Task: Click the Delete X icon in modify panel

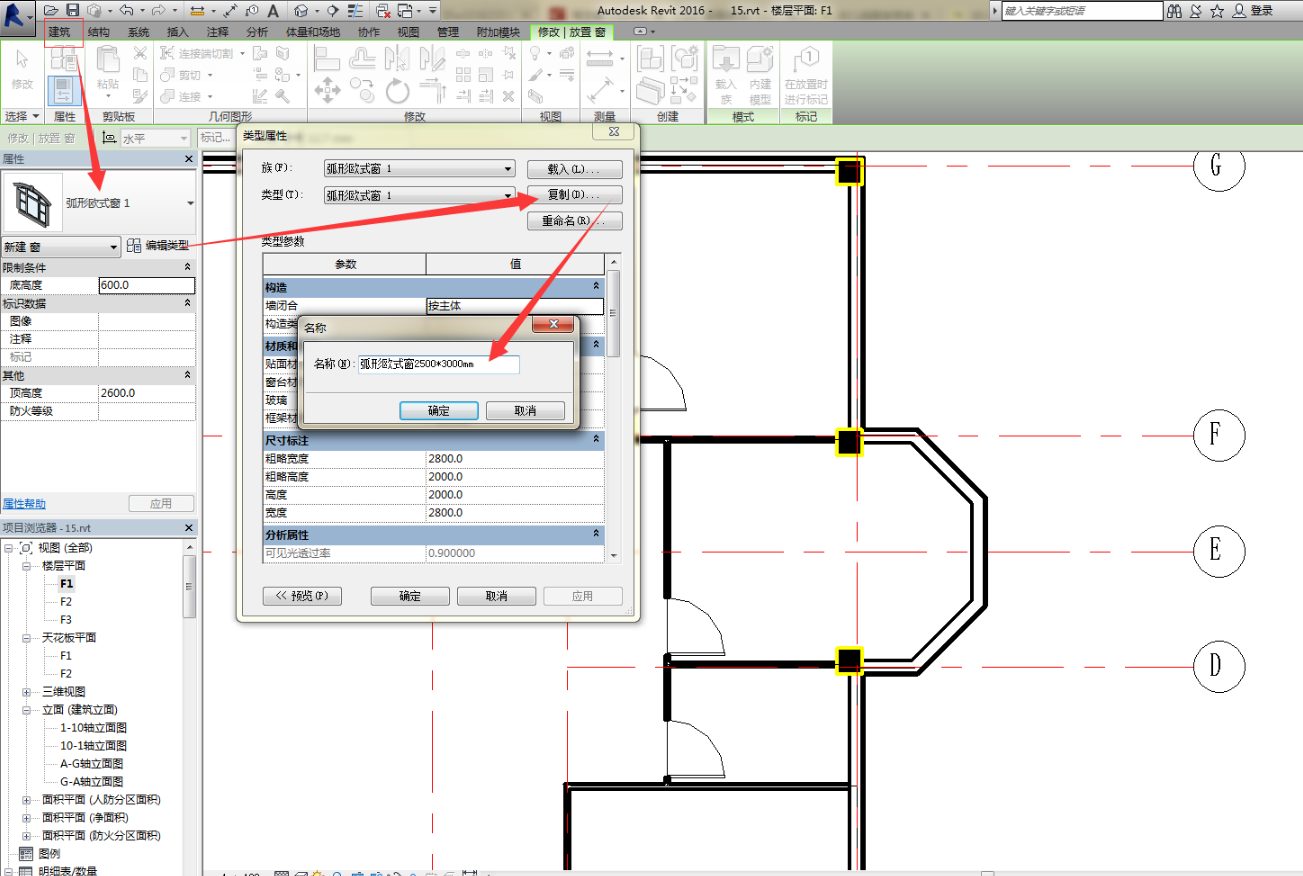Action: [x=509, y=96]
